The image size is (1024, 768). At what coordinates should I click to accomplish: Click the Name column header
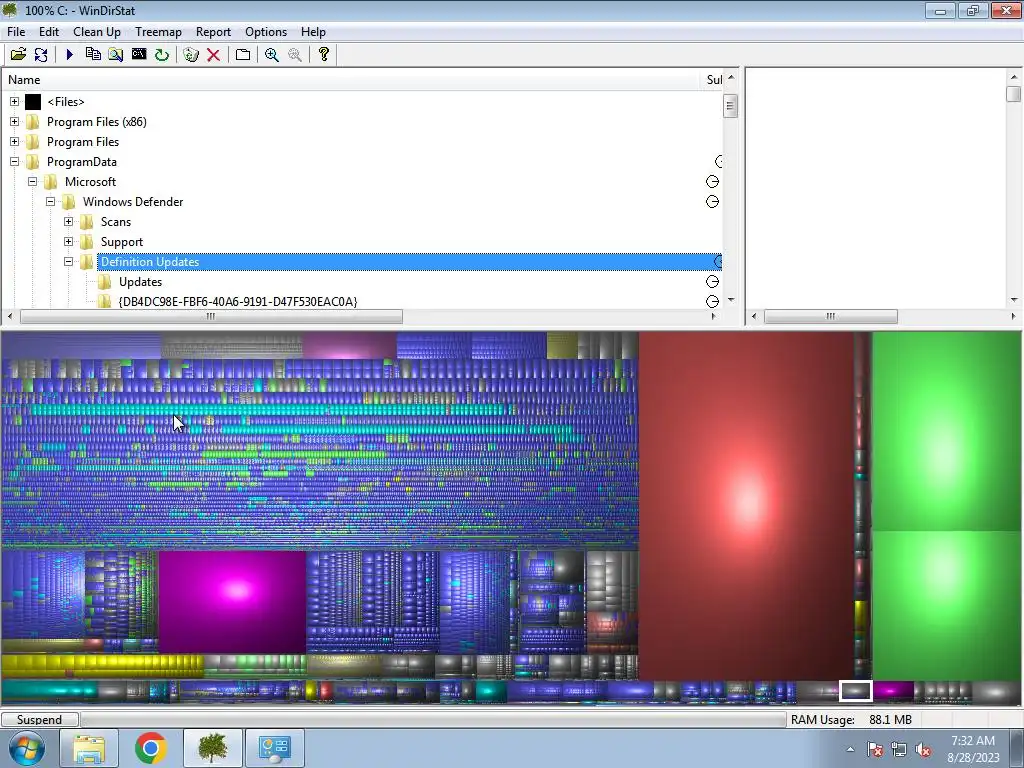click(351, 80)
